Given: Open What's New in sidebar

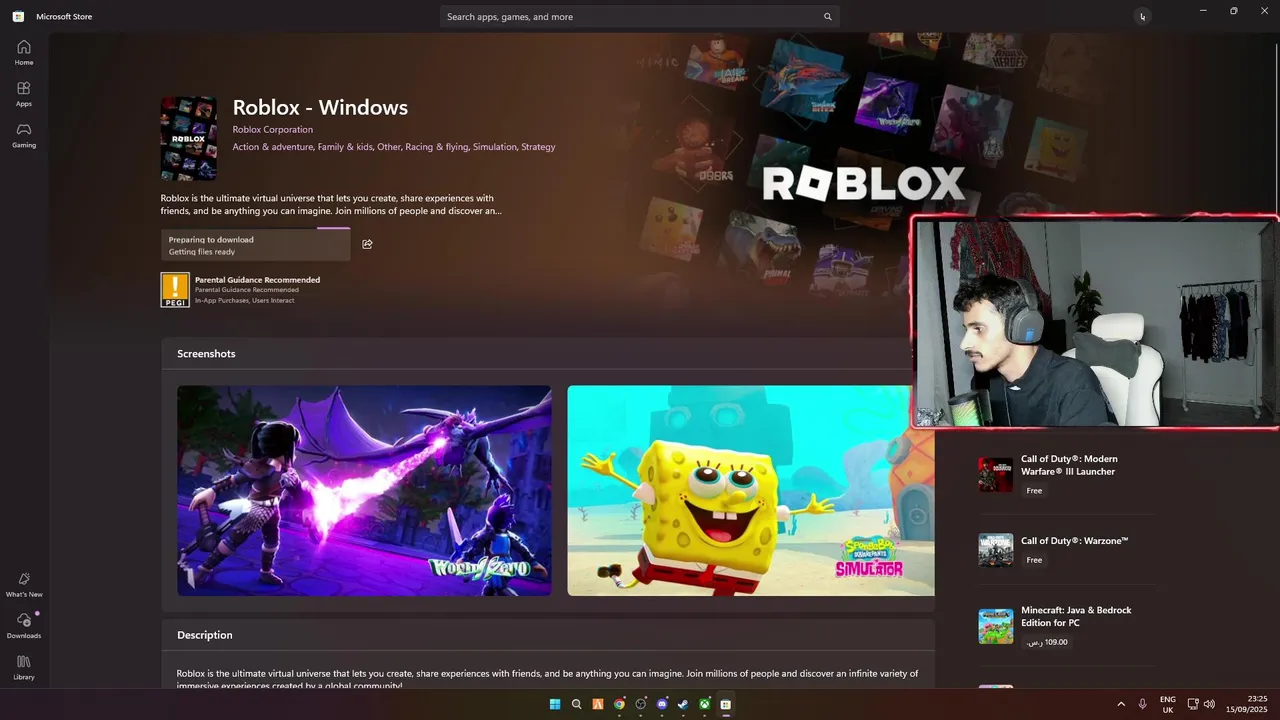Looking at the screenshot, I should 24,585.
